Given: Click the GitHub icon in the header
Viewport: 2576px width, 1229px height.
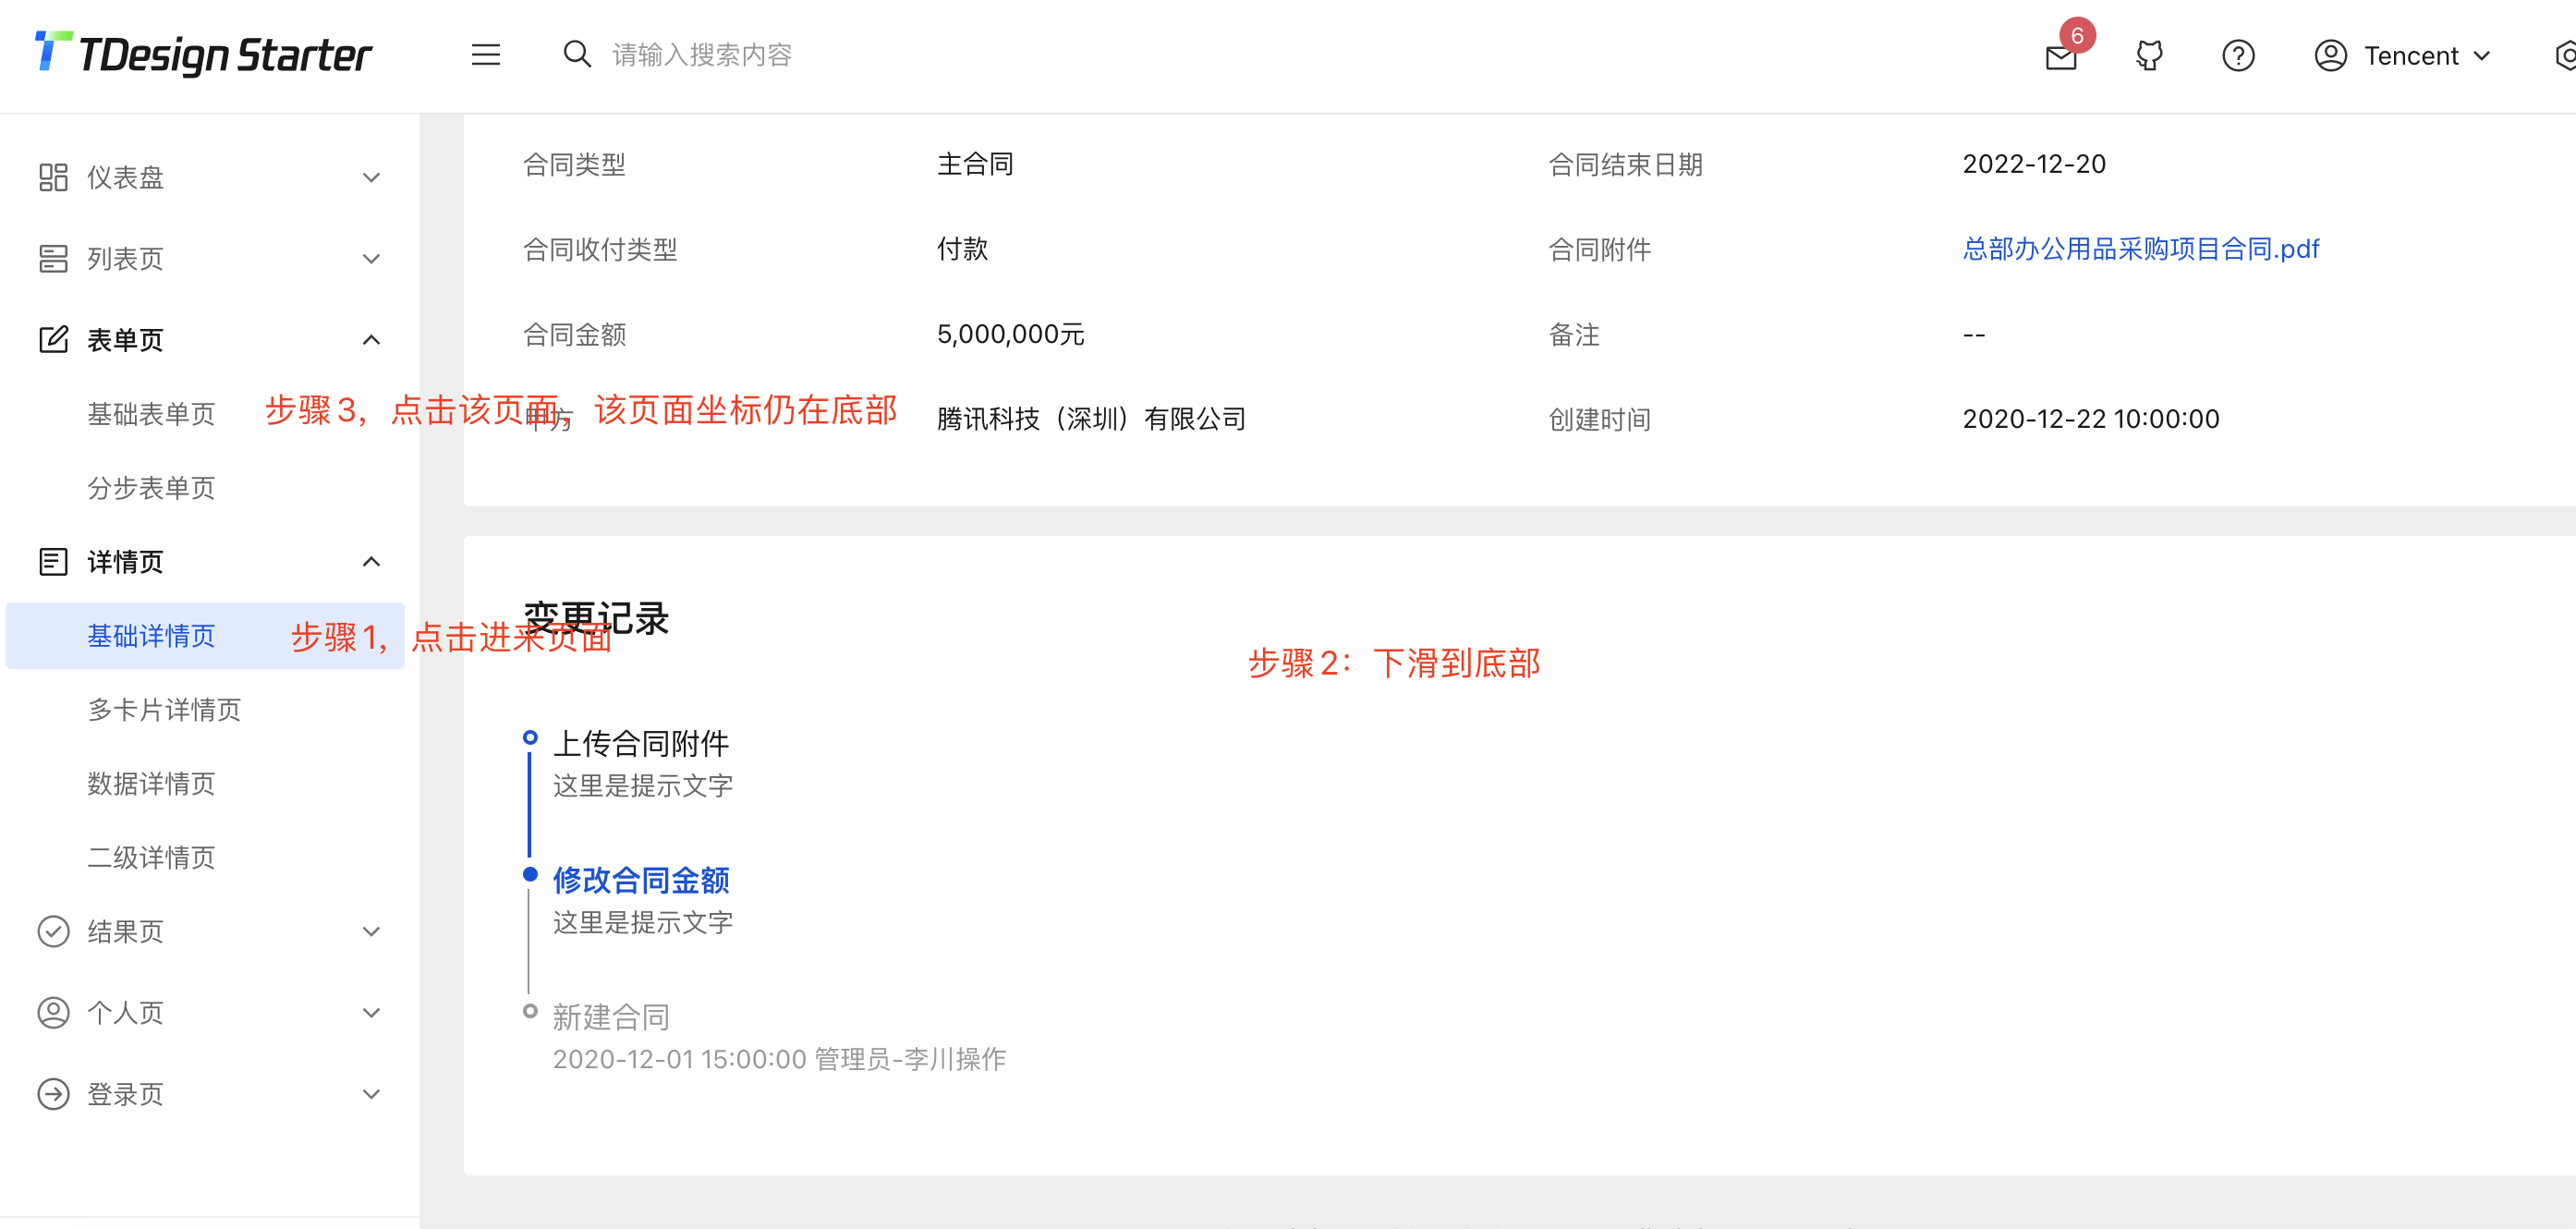Looking at the screenshot, I should tap(2150, 55).
